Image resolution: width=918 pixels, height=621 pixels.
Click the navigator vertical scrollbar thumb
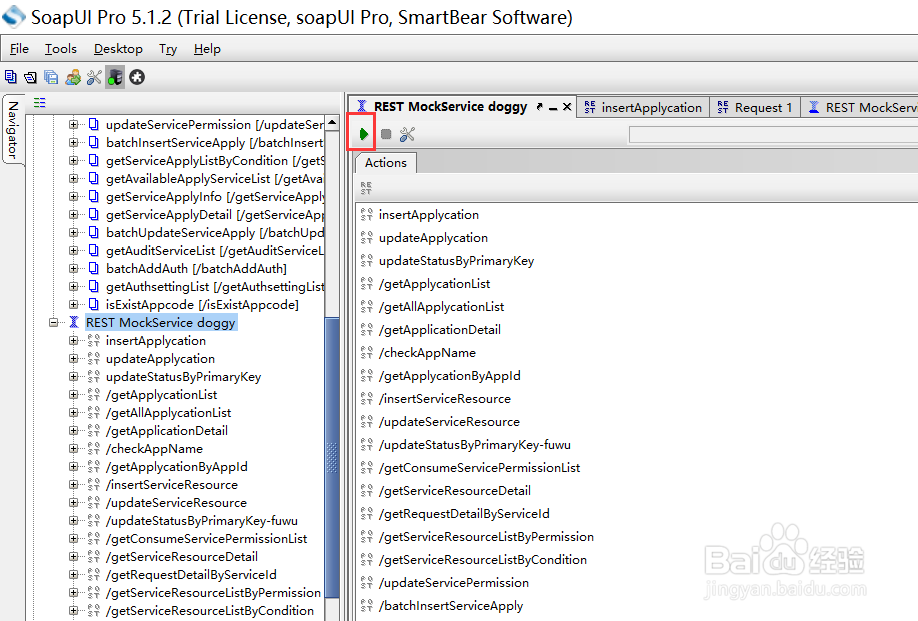point(332,457)
